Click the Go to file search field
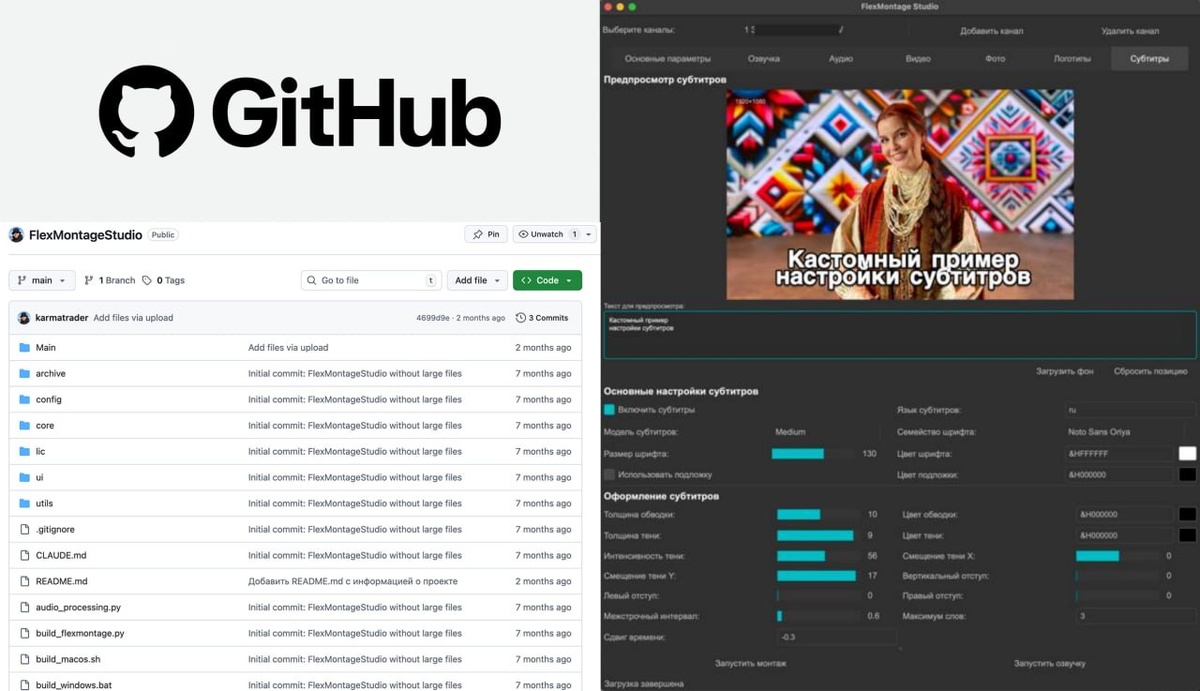Screen dimensions: 1200x691 click(371, 281)
